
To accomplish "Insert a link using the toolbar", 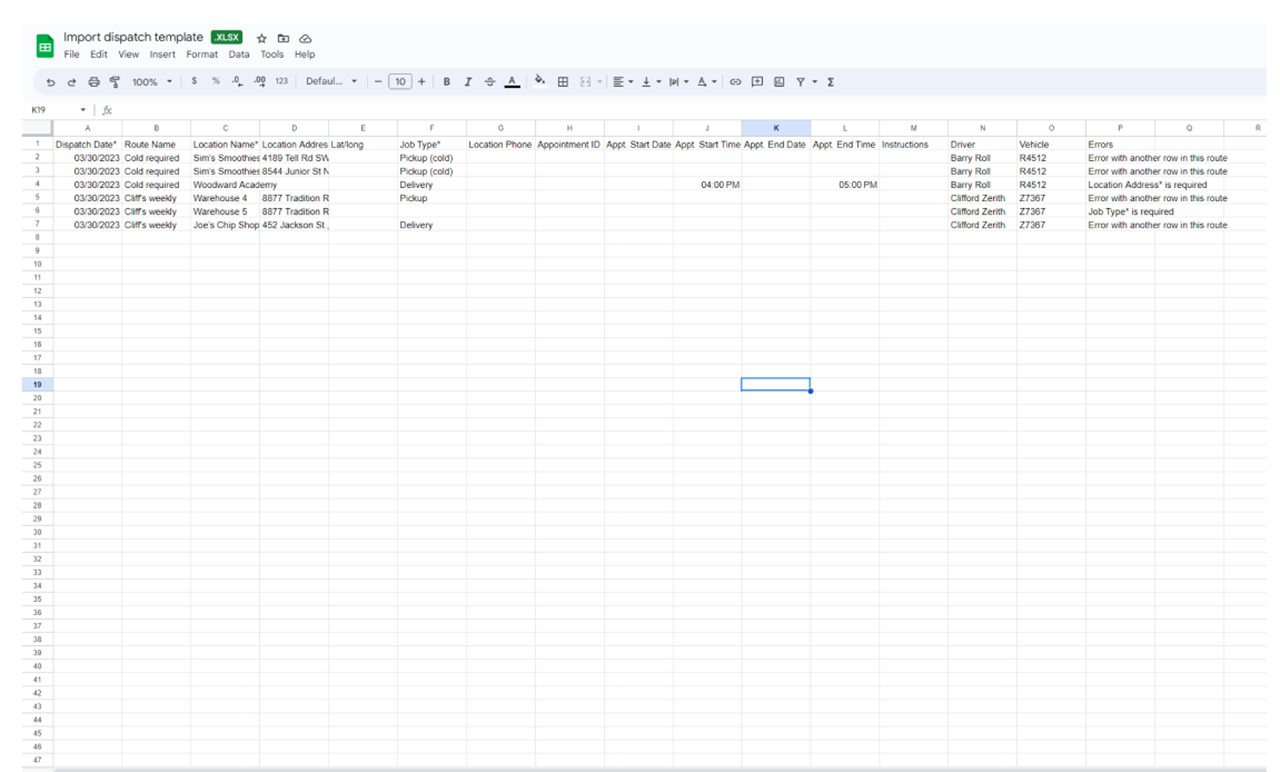I will point(735,82).
